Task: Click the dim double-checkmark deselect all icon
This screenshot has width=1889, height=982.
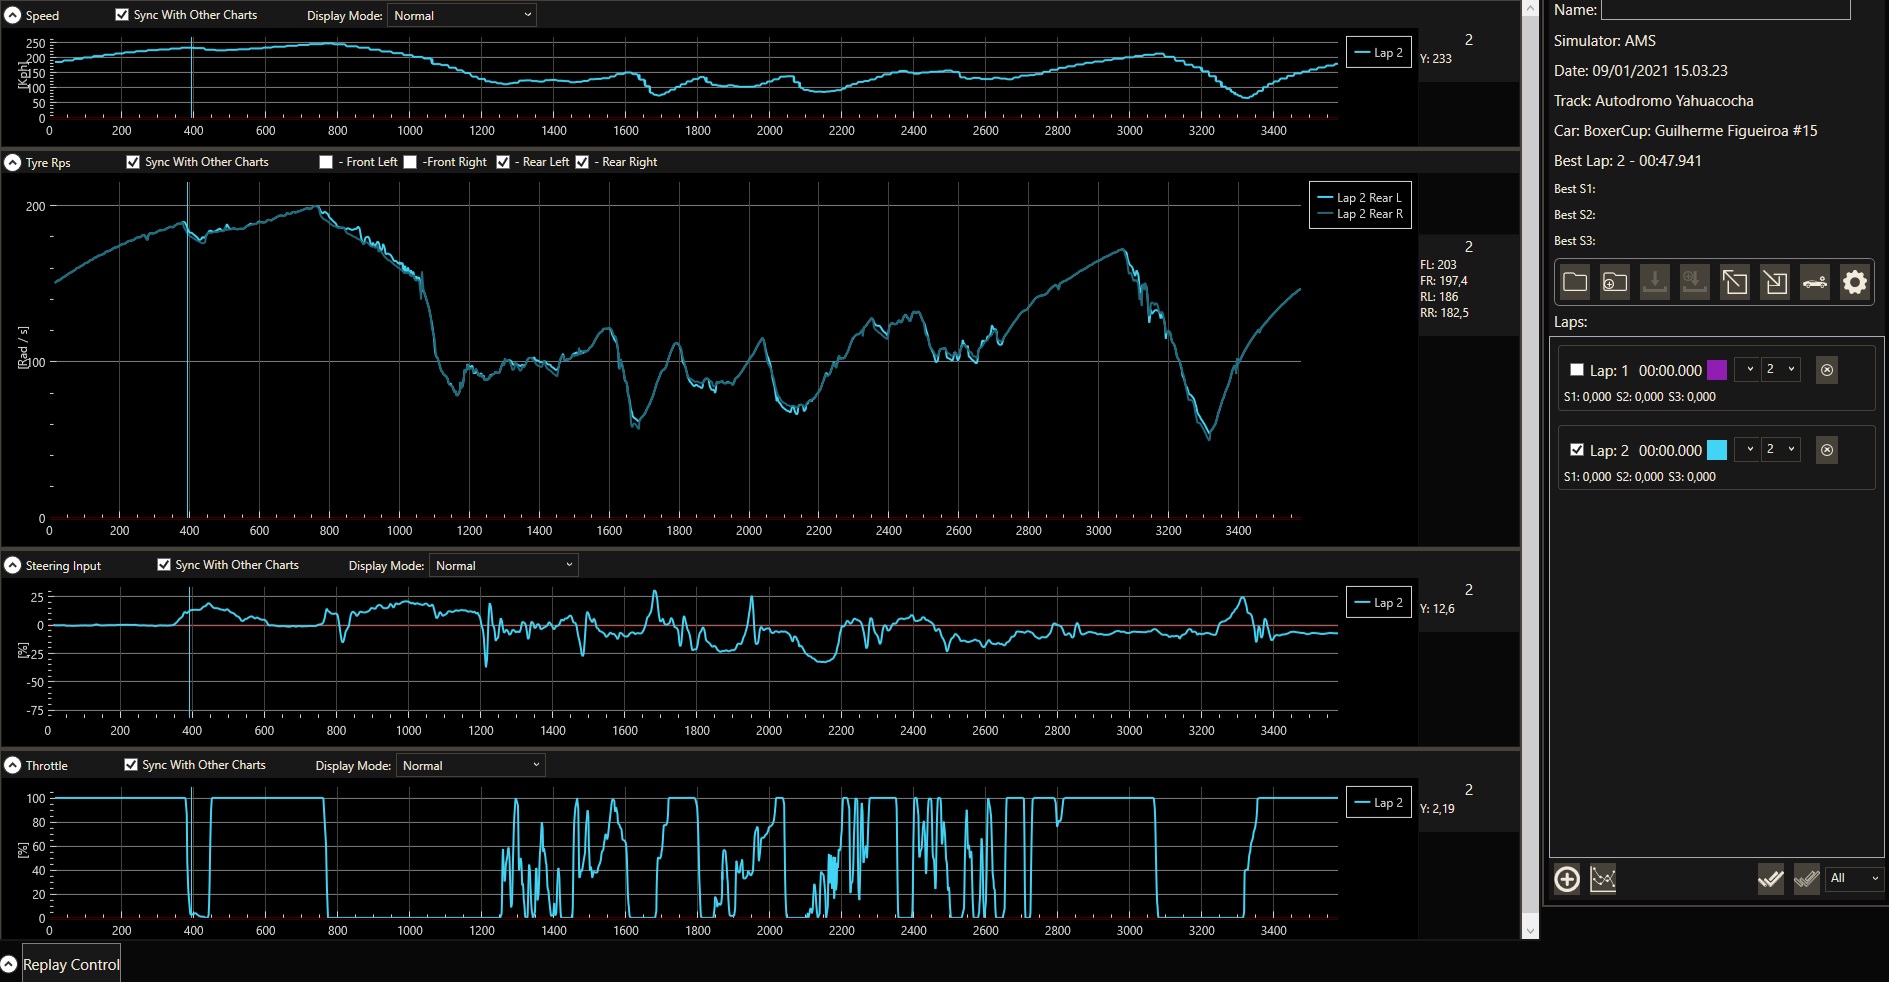Action: pos(1806,879)
